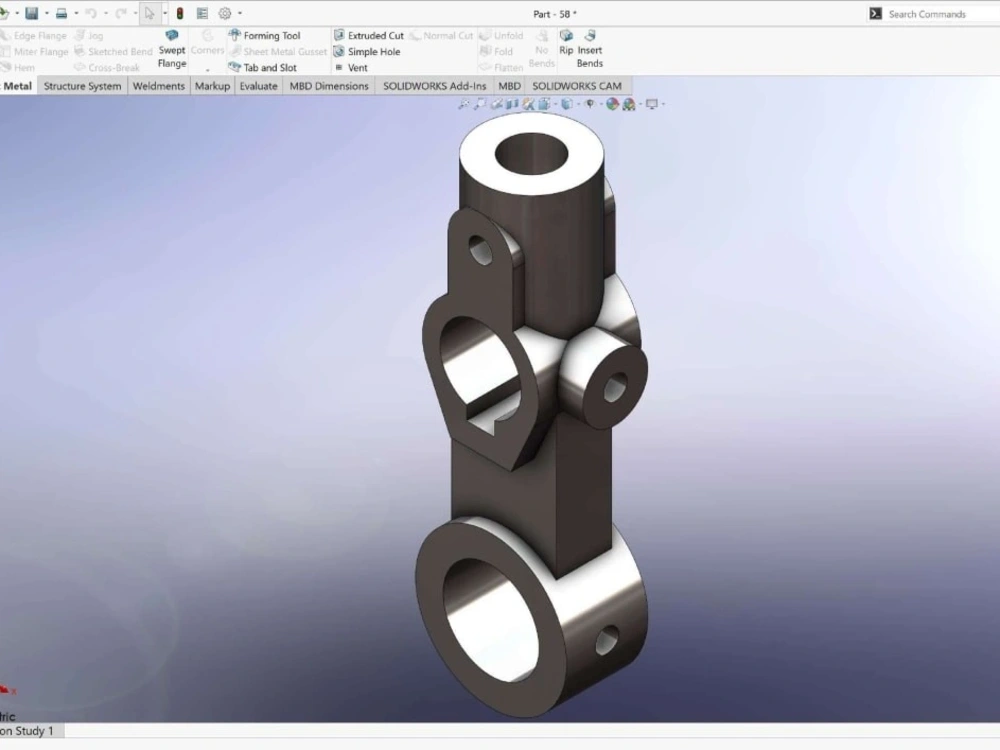
Task: Click the Miter Flange button
Action: point(34,51)
